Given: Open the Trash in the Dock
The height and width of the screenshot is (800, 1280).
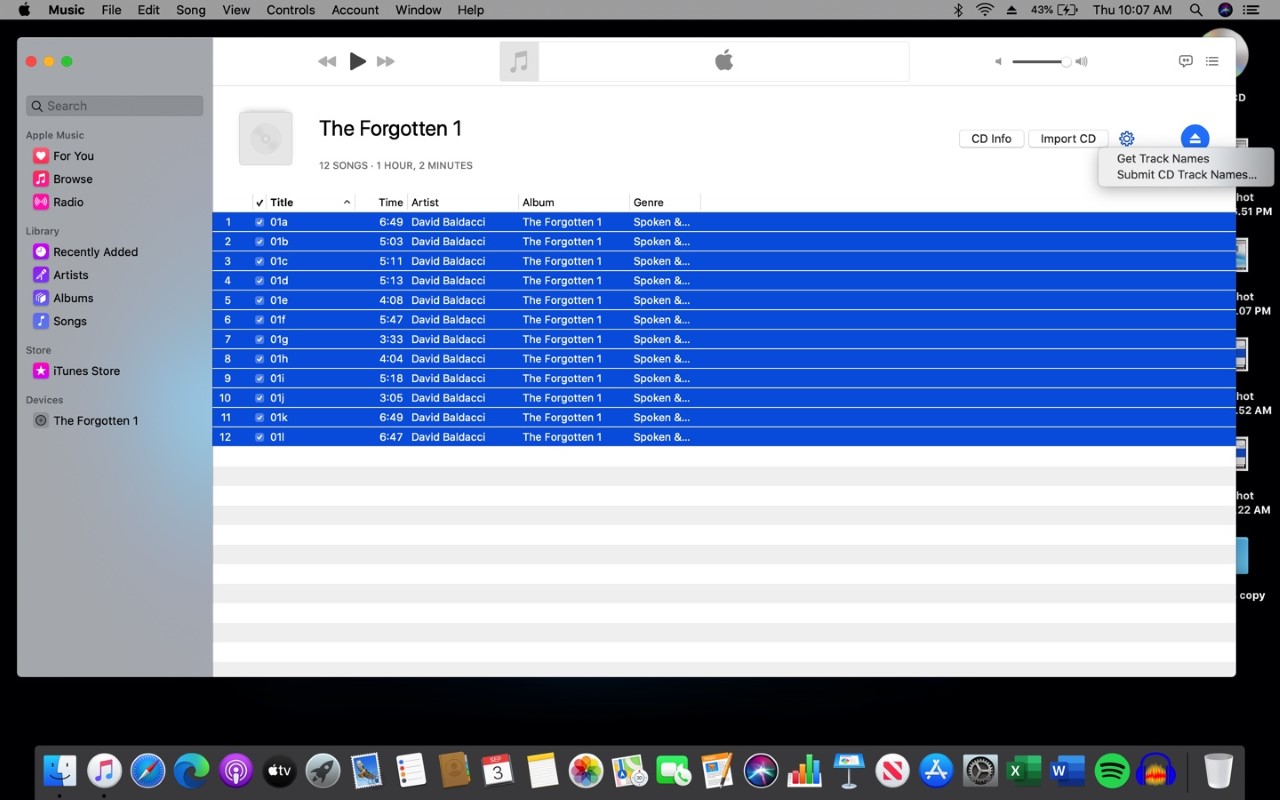Looking at the screenshot, I should [1218, 770].
